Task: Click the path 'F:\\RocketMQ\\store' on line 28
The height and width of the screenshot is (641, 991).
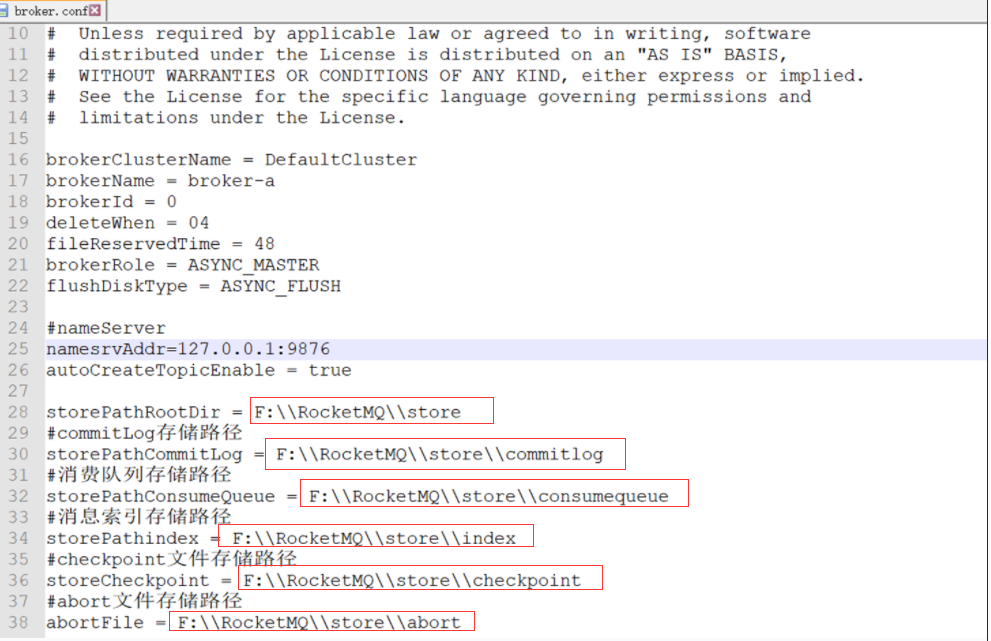Action: (x=358, y=412)
